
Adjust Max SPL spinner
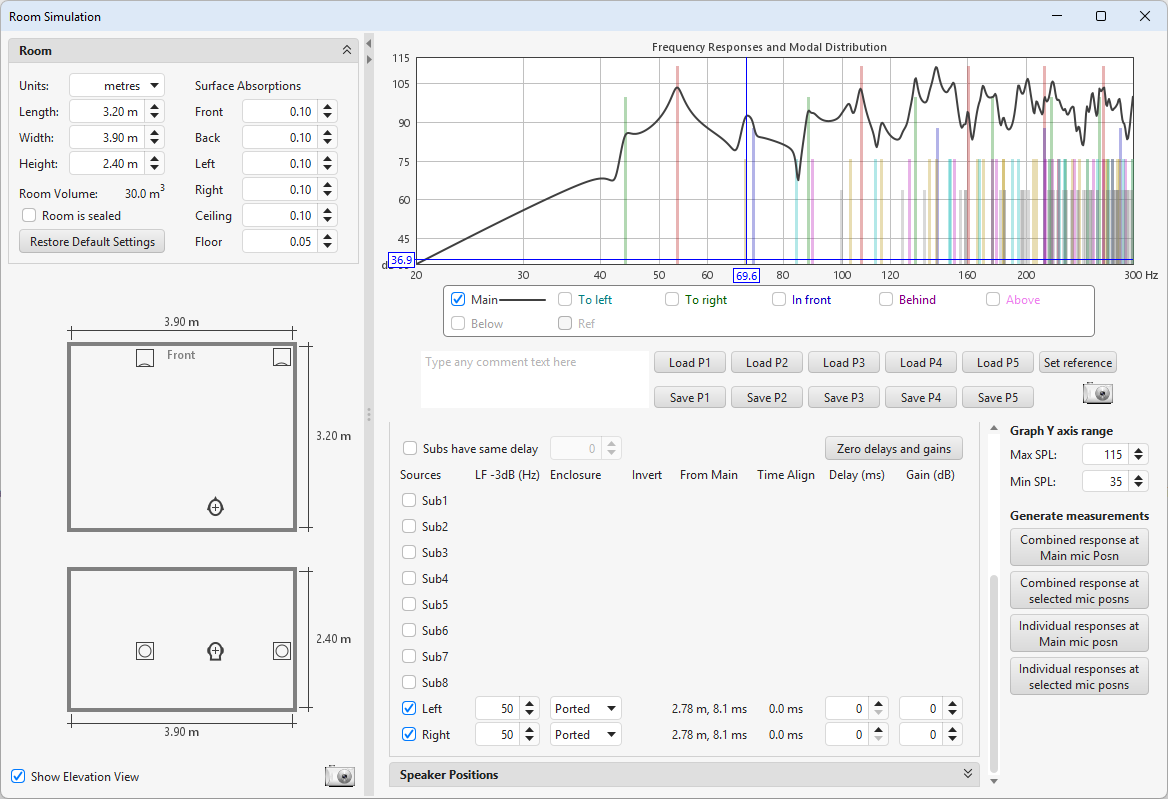1138,454
